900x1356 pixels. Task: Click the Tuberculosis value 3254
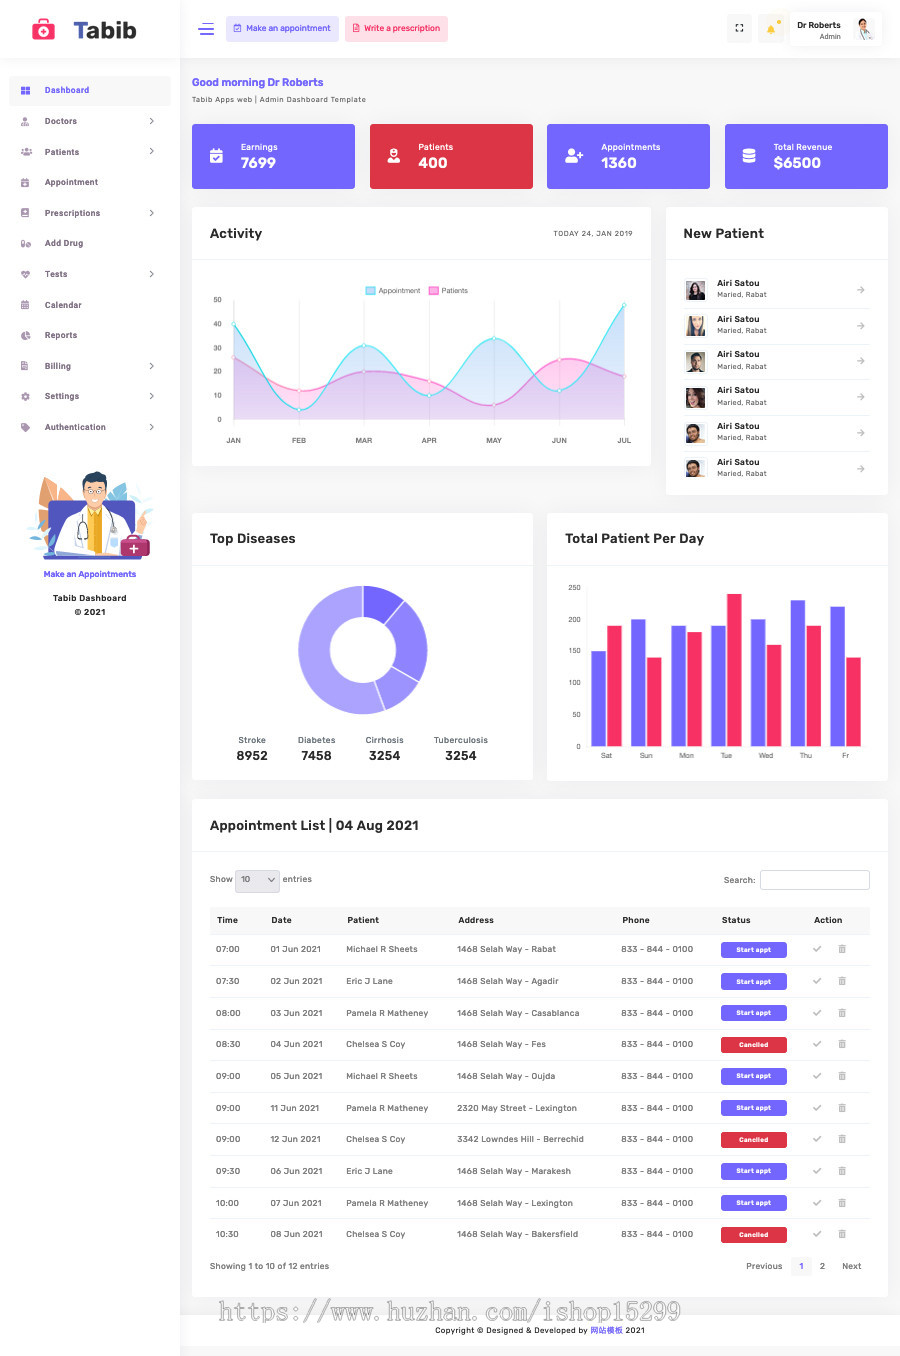click(461, 756)
